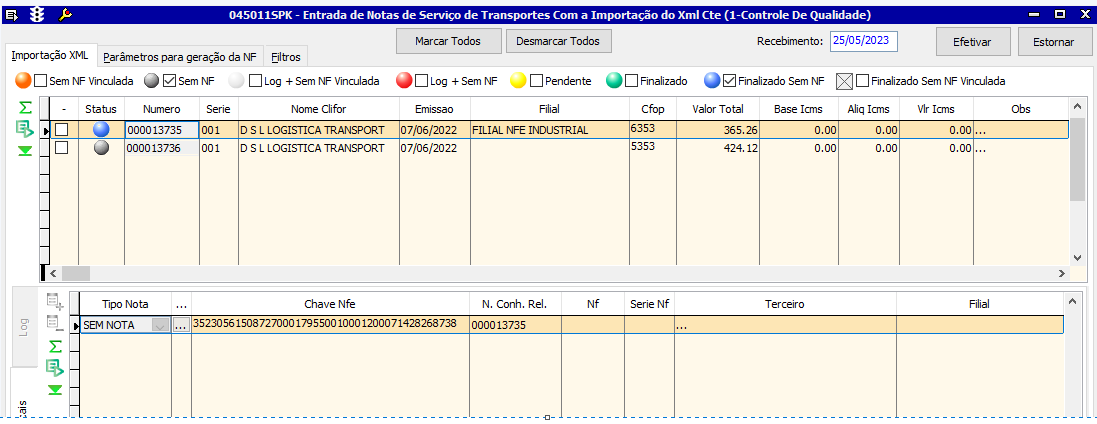
Task: Click the green sigma icon beside upper grid
Action: [25, 108]
